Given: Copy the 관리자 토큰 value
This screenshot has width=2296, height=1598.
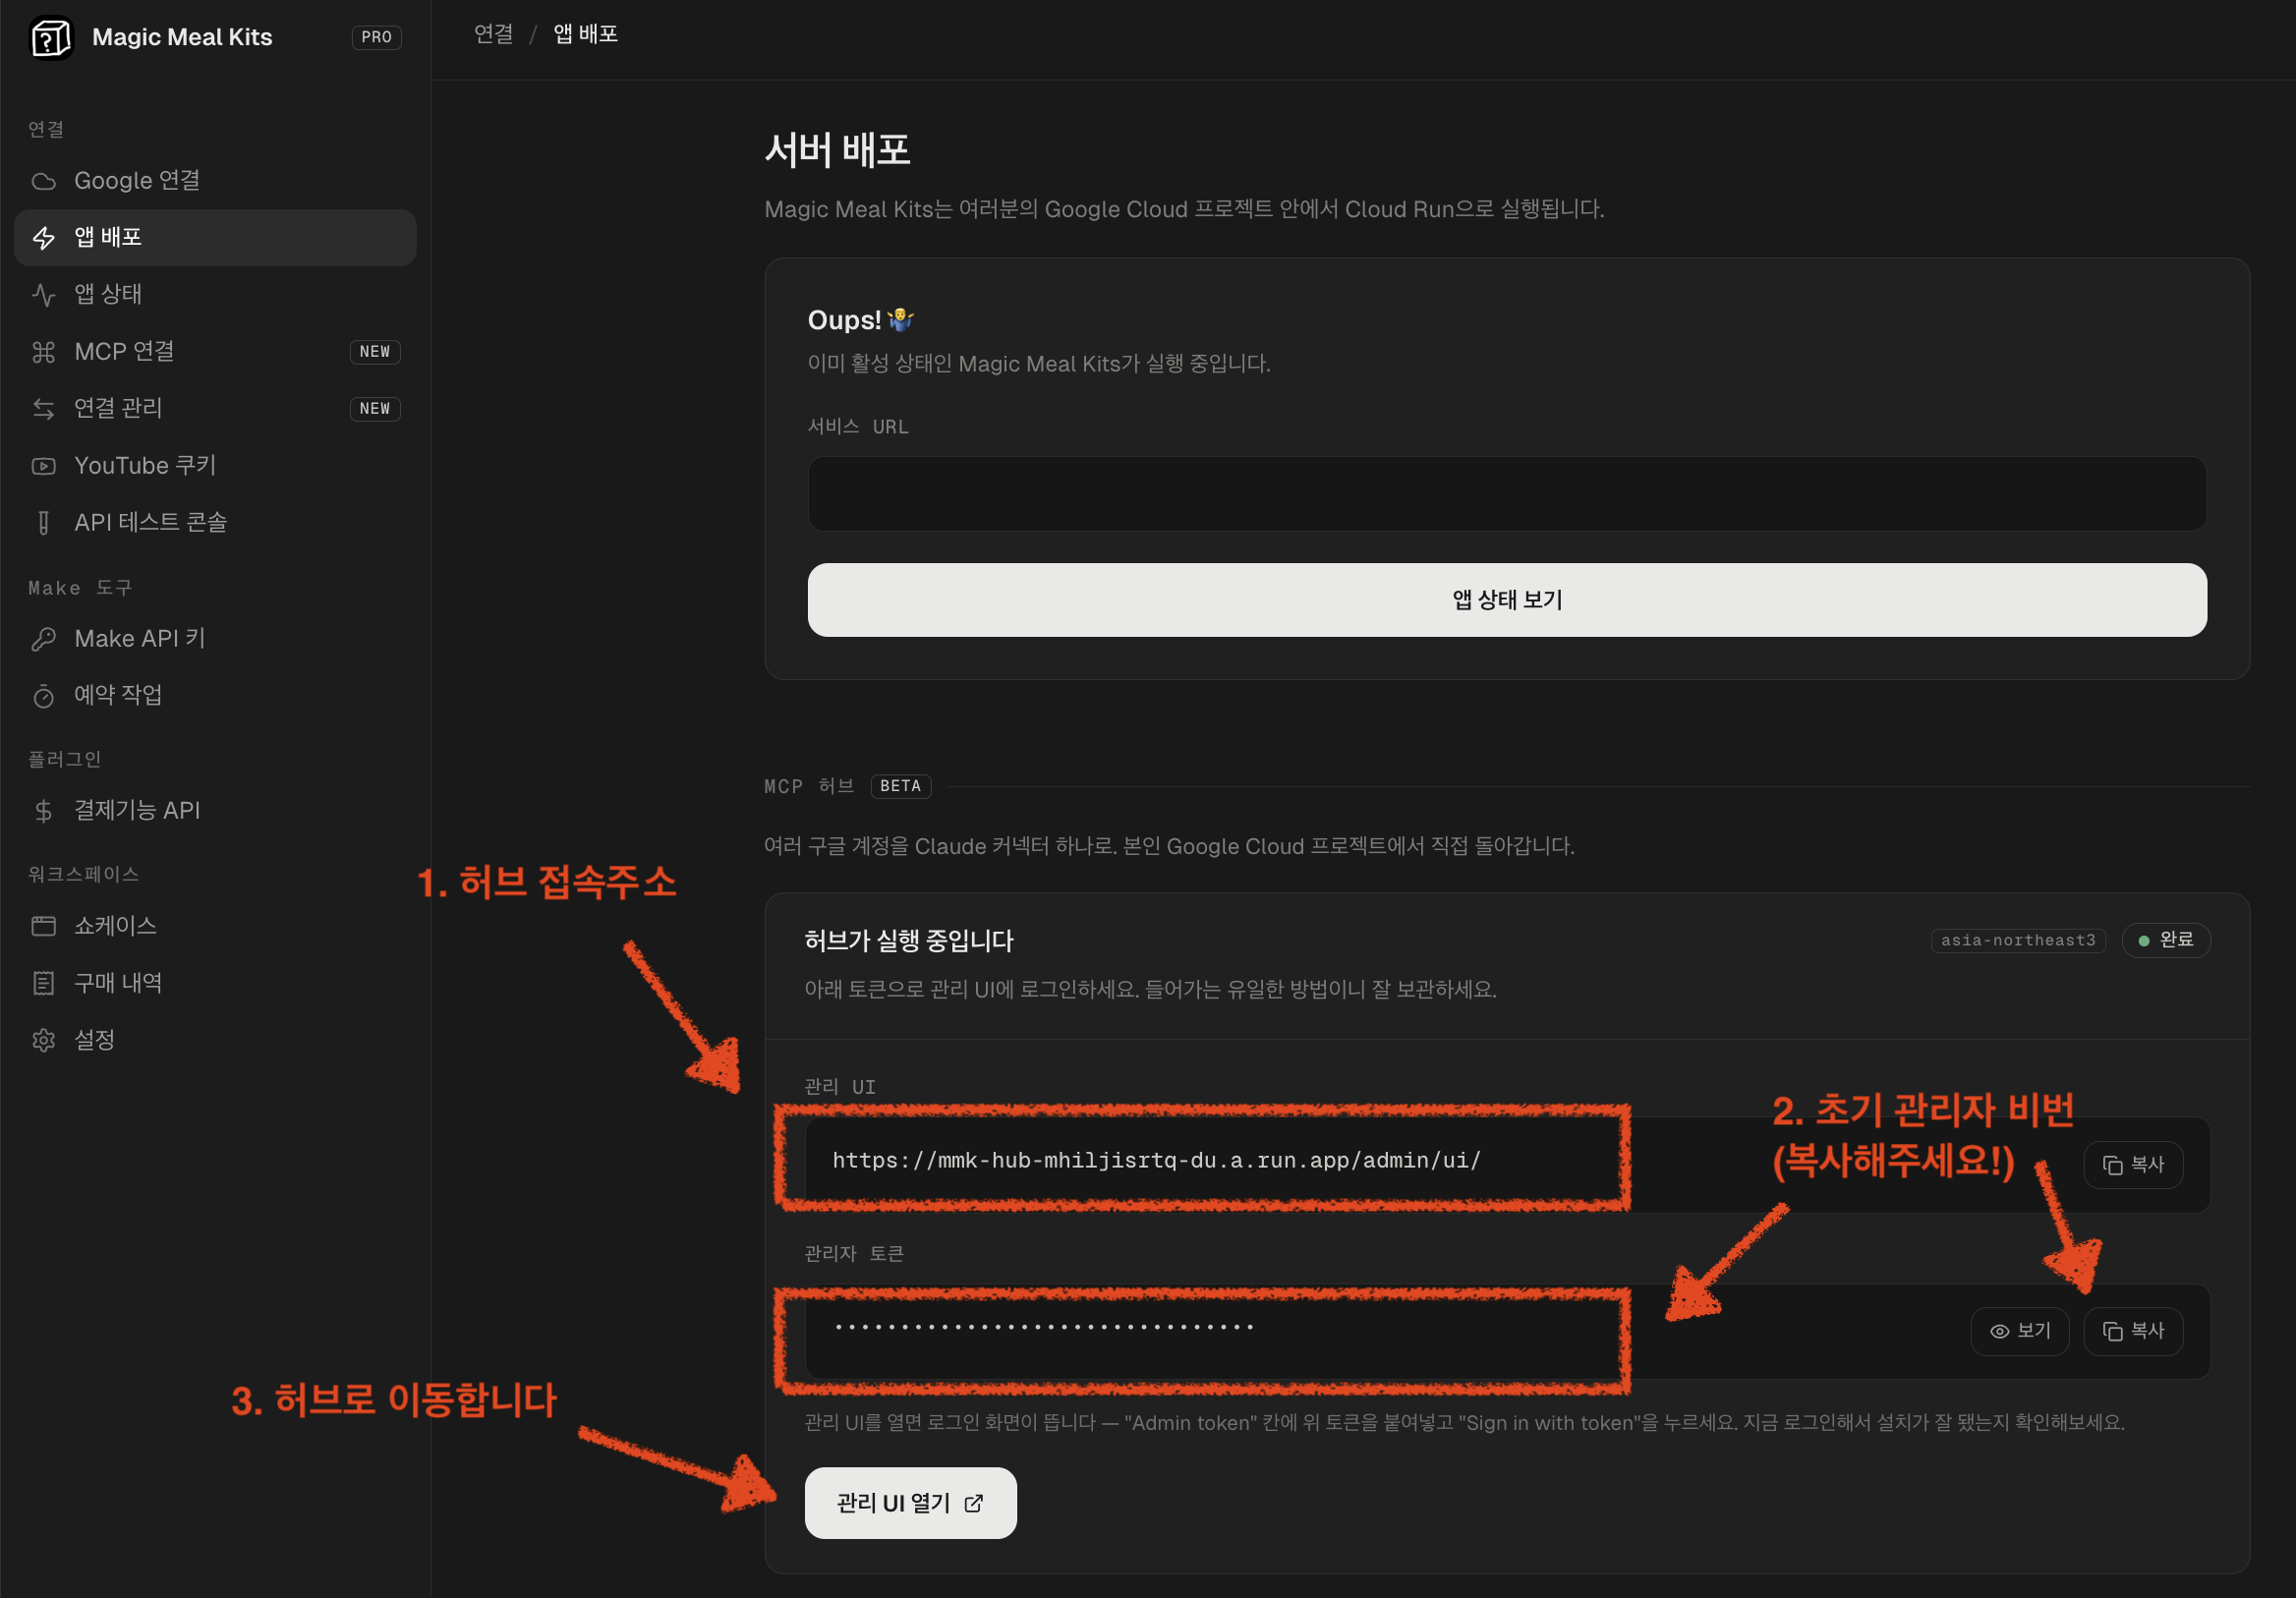Looking at the screenshot, I should 2133,1332.
